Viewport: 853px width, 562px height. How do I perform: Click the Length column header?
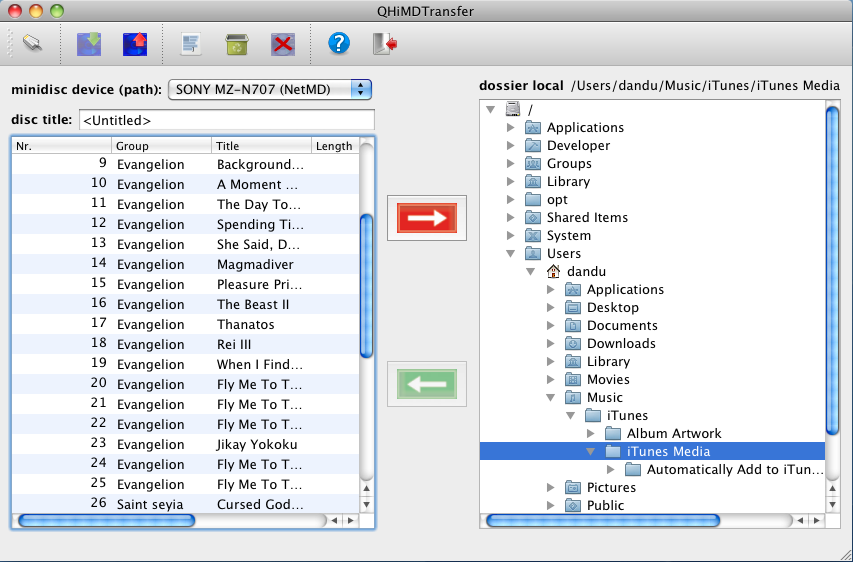point(335,146)
